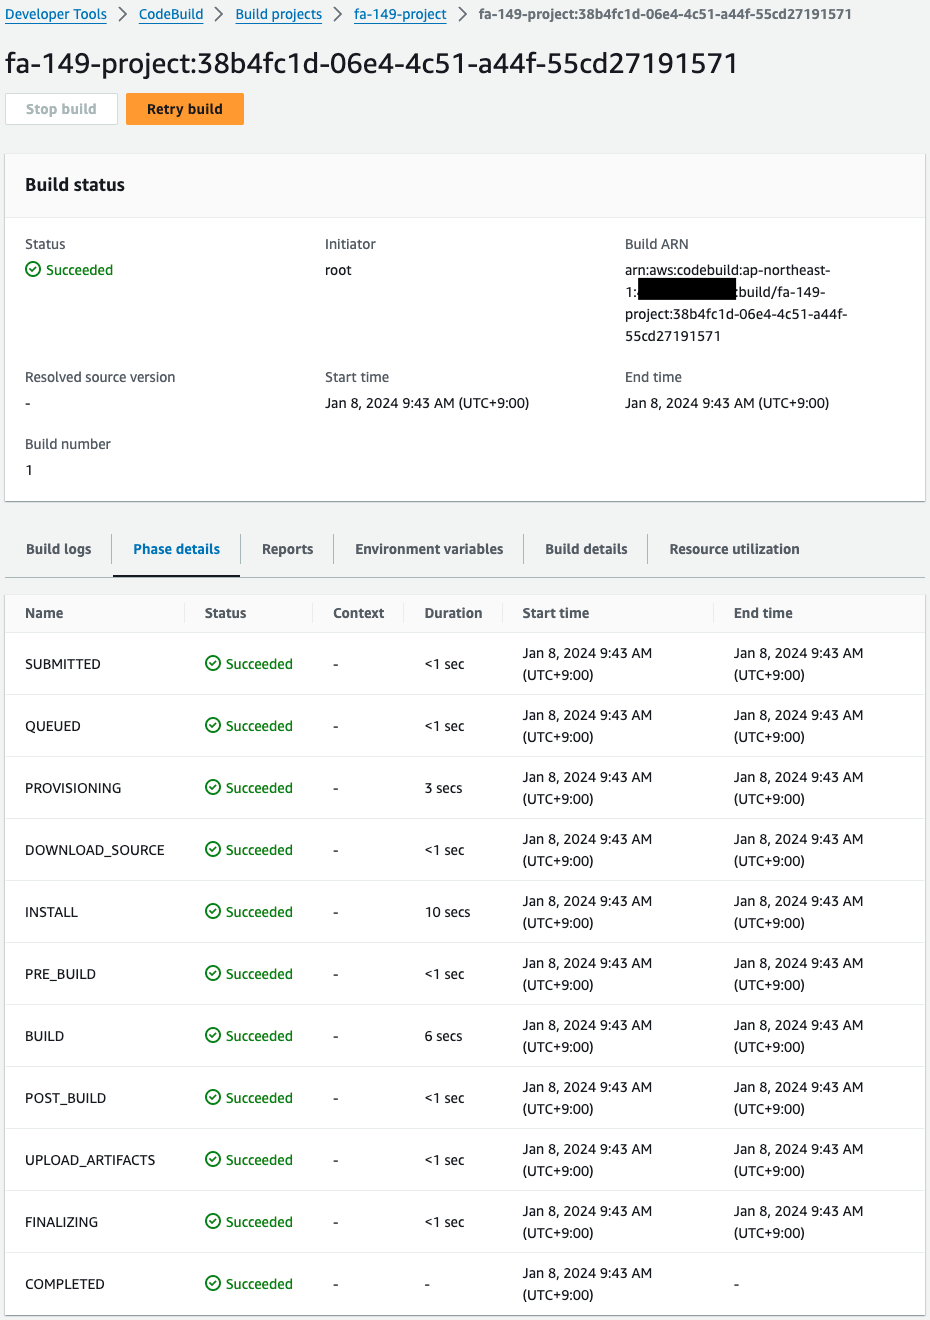This screenshot has width=930, height=1320.
Task: Select the Phase details tab
Action: tap(176, 548)
